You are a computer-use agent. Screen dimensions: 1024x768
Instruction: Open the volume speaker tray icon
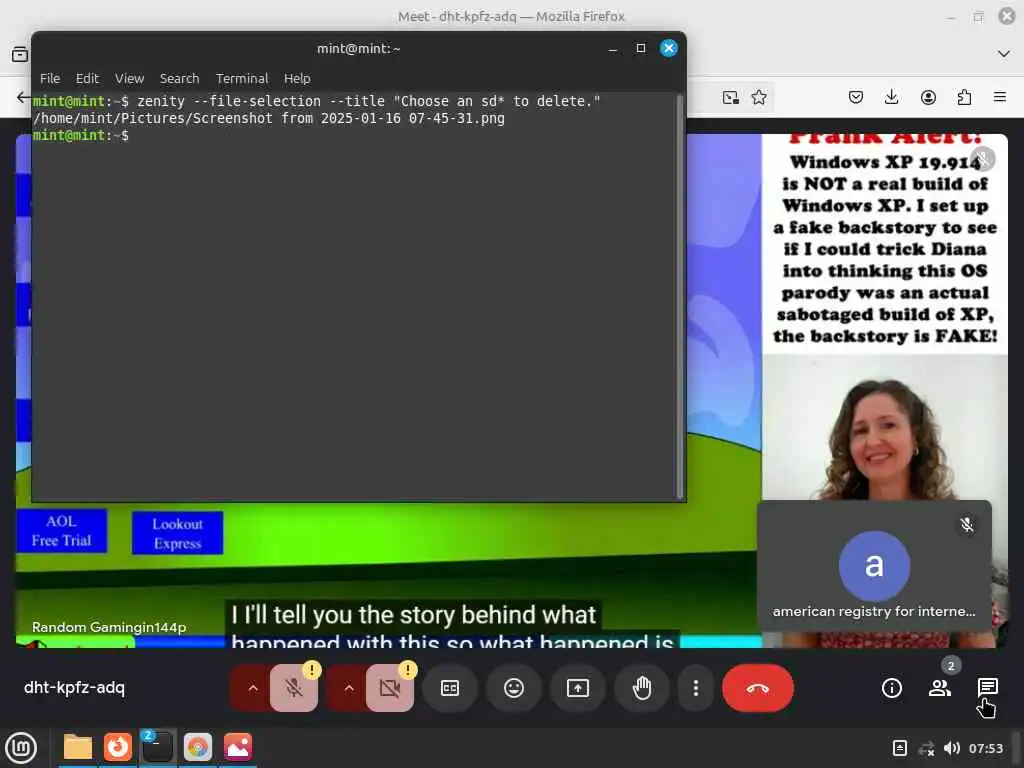(x=952, y=748)
